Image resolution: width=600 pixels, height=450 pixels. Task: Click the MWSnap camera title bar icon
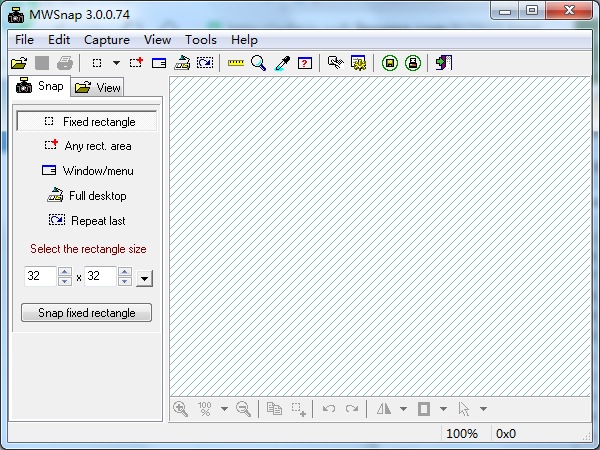16,15
